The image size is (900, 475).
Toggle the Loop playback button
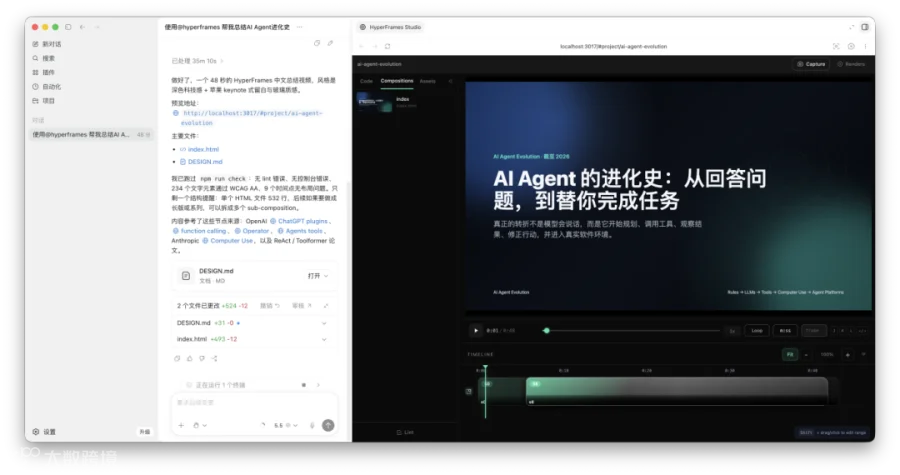[x=757, y=330]
